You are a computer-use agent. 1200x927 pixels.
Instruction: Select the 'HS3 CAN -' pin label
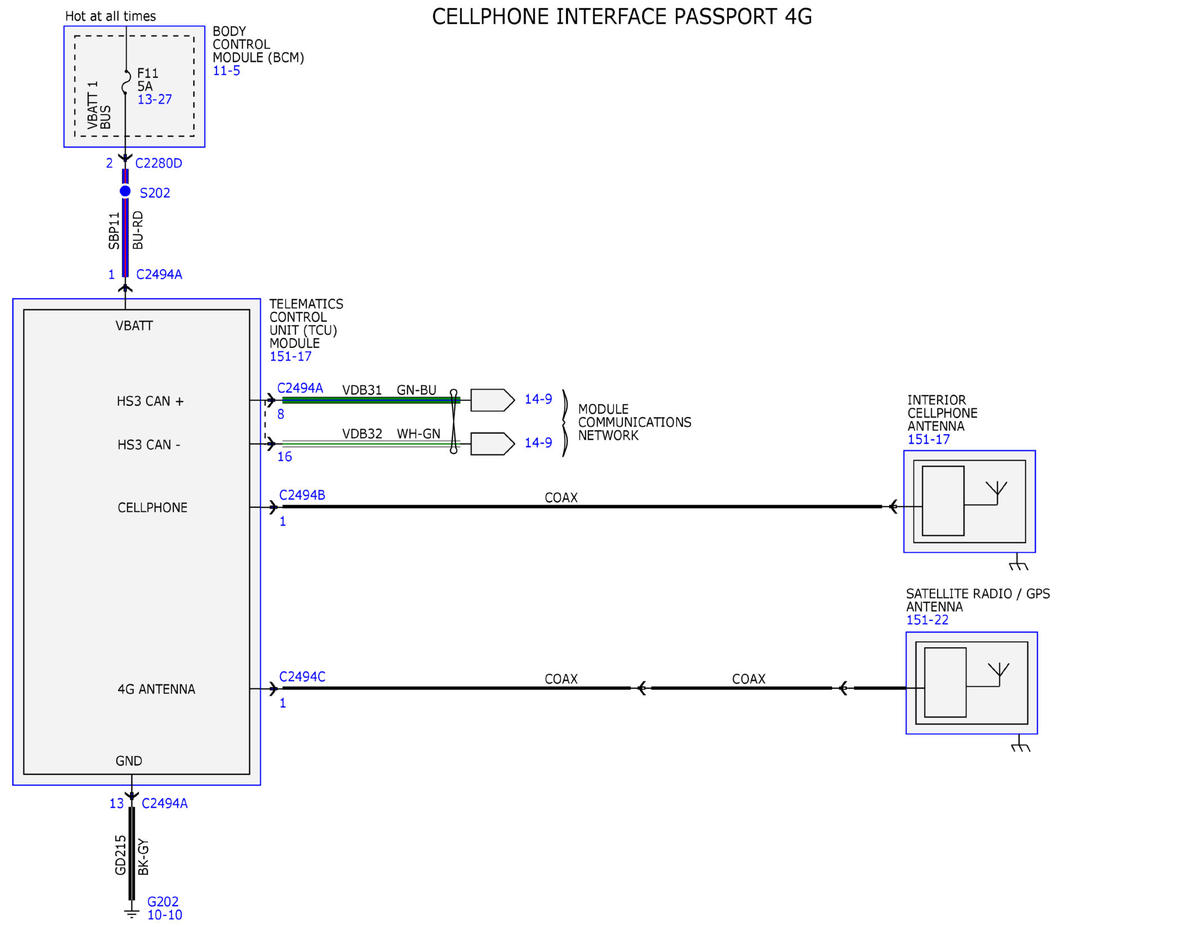149,445
